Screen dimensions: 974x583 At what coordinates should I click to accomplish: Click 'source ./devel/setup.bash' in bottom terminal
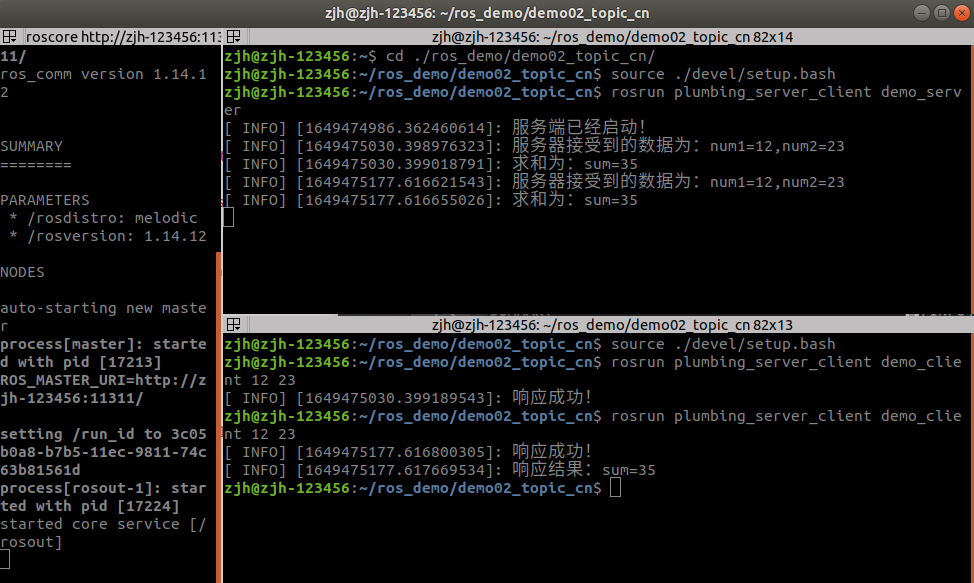pyautogui.click(x=723, y=344)
